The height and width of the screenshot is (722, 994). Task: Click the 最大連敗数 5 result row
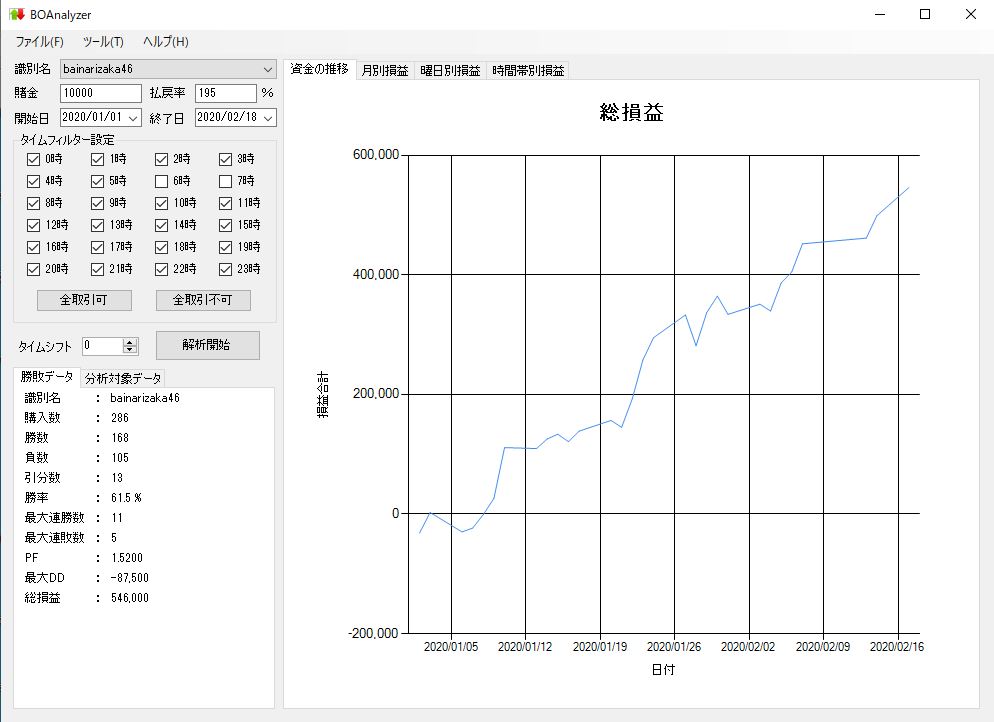pyautogui.click(x=71, y=538)
